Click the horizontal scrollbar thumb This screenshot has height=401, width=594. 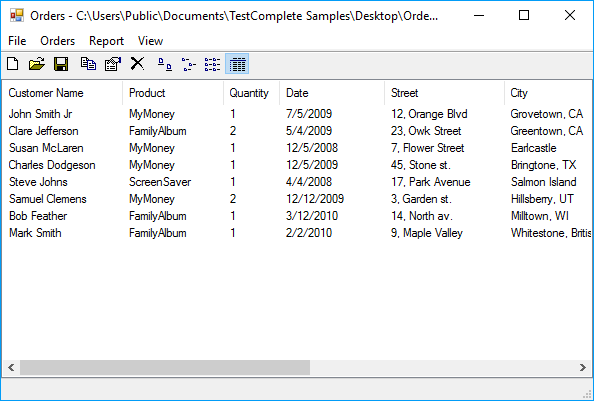[x=165, y=367]
